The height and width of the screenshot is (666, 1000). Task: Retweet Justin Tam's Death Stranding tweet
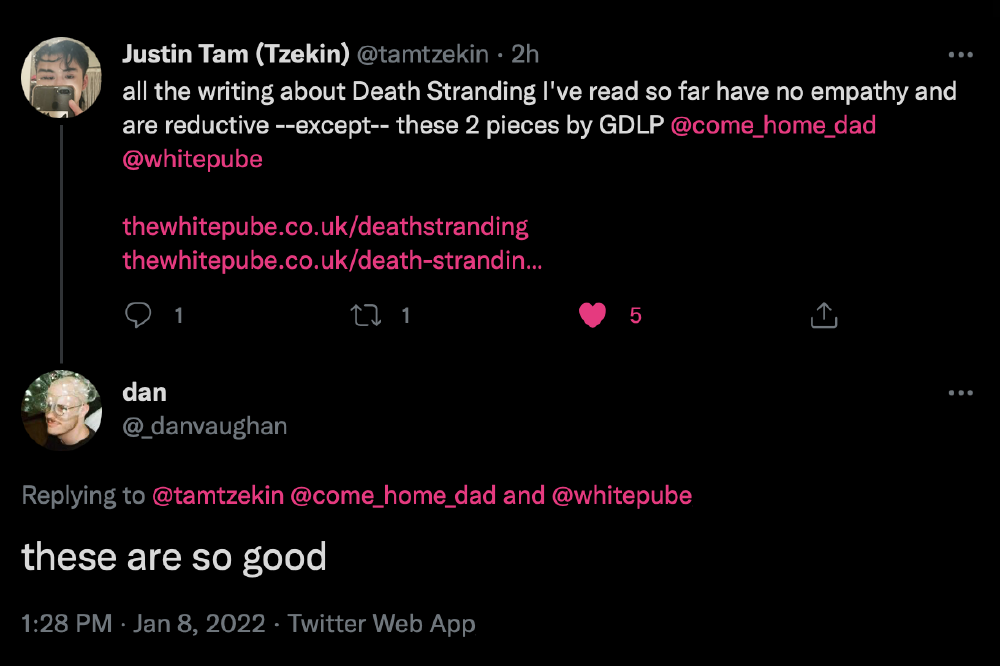(x=366, y=316)
